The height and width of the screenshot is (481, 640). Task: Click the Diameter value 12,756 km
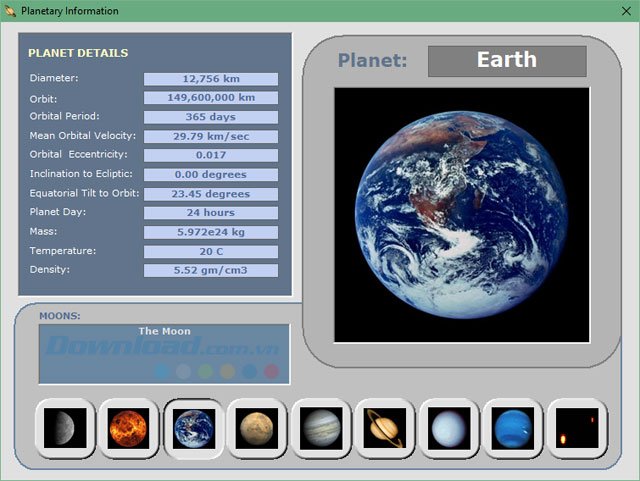click(211, 79)
